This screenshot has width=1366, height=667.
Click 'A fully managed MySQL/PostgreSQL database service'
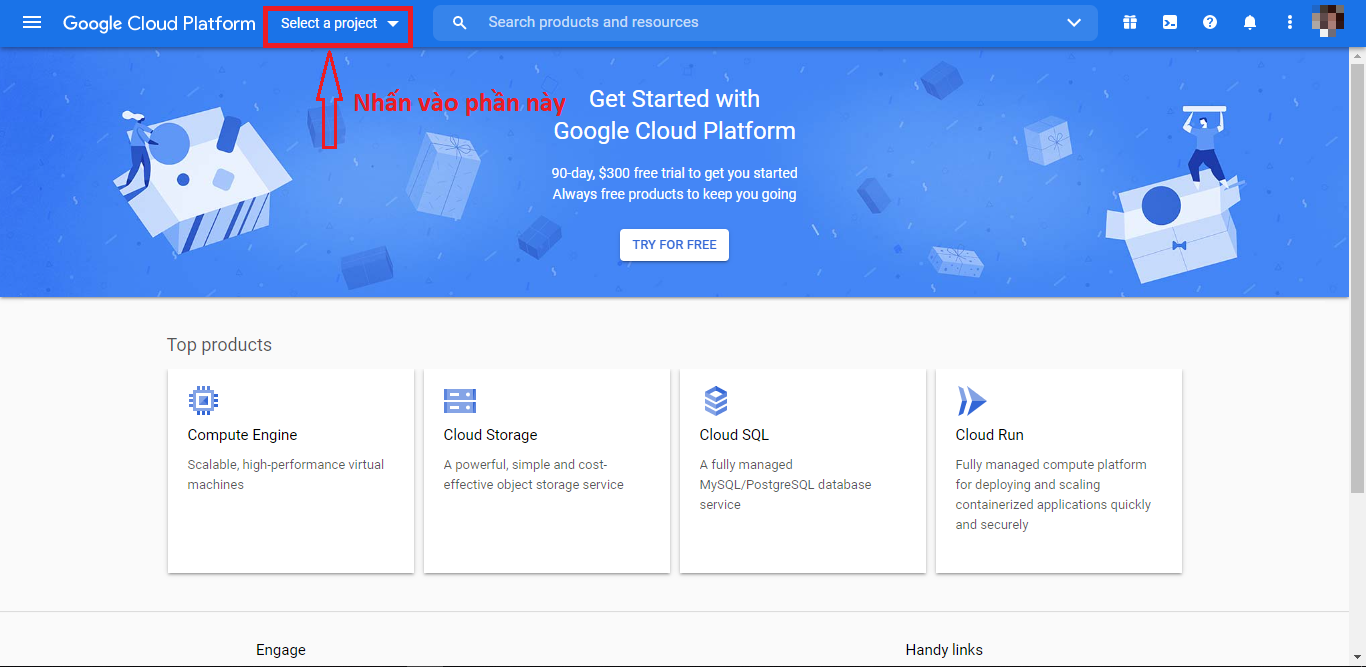tap(785, 485)
